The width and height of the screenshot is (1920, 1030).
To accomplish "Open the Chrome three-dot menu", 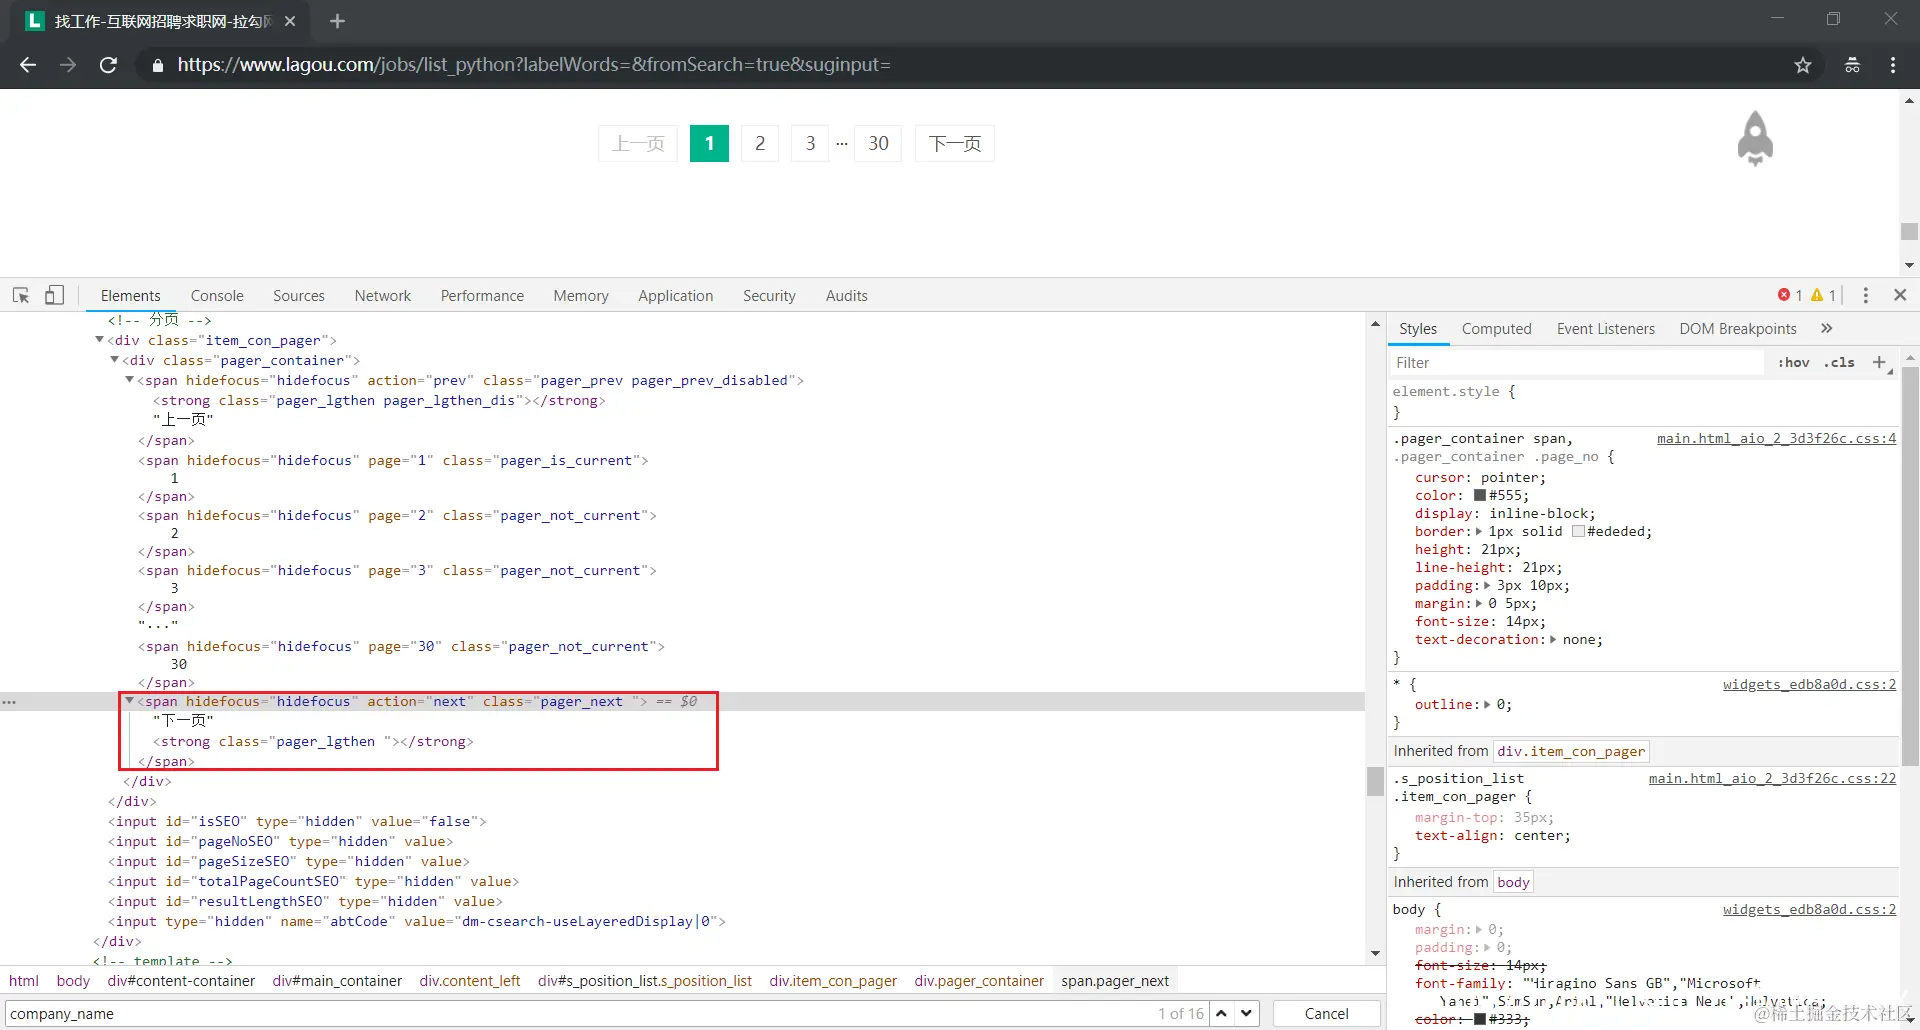I will (1893, 65).
